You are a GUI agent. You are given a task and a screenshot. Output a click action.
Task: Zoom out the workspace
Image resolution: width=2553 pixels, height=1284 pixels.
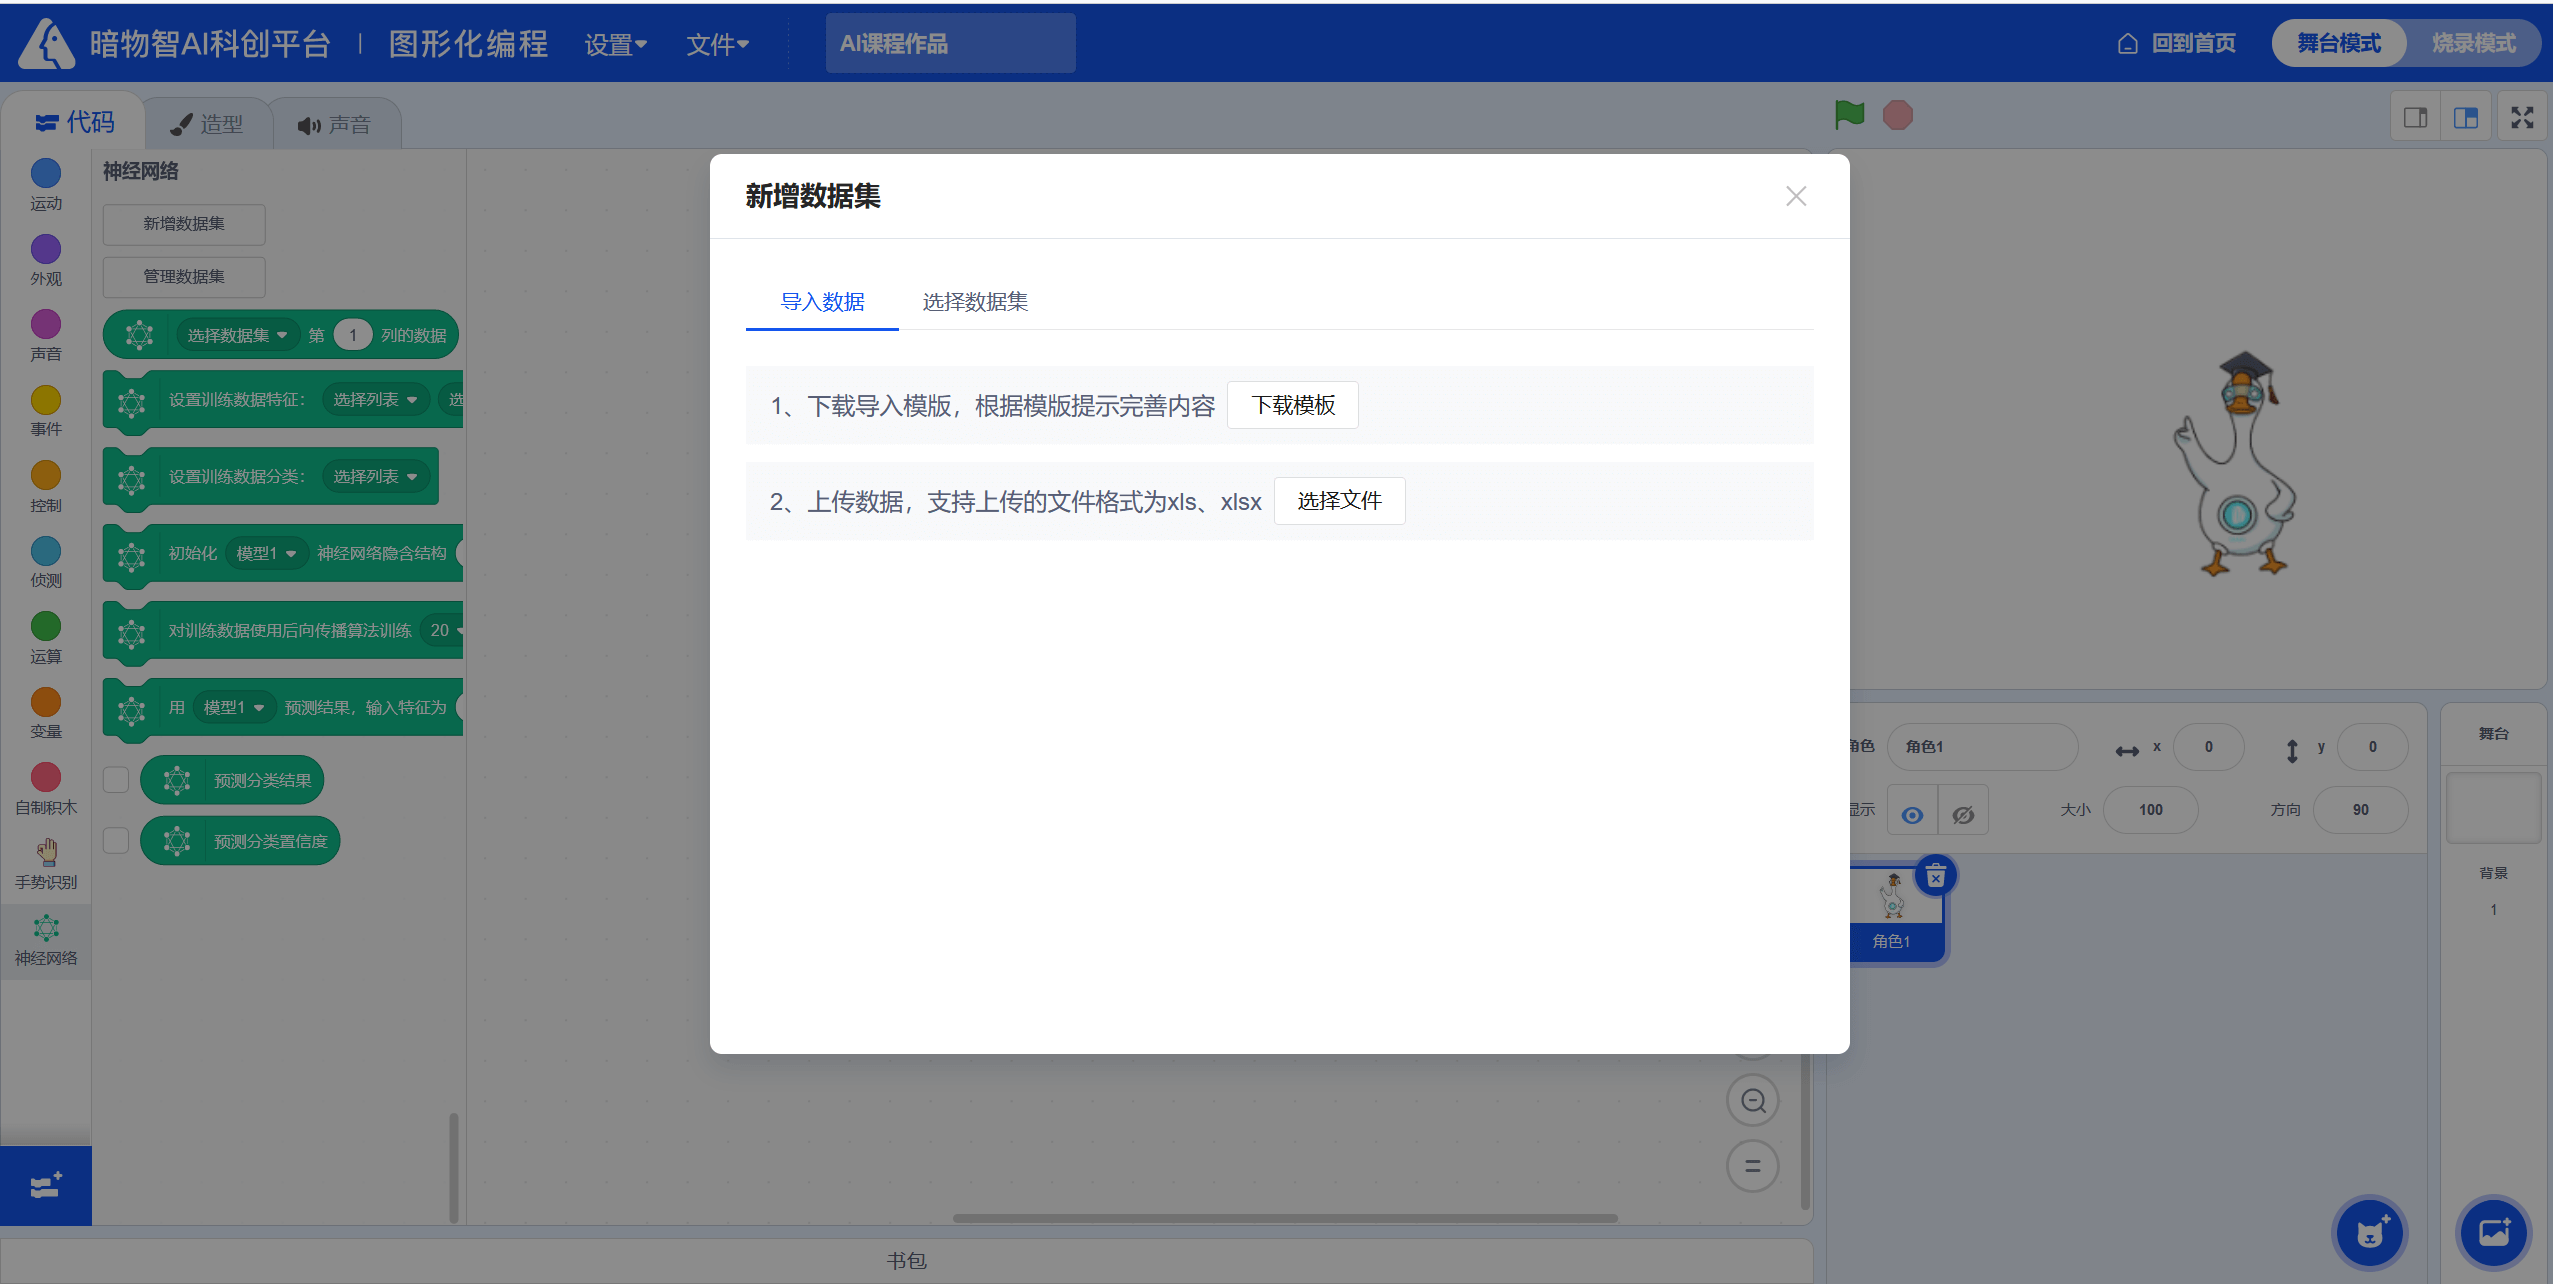(x=1753, y=1101)
